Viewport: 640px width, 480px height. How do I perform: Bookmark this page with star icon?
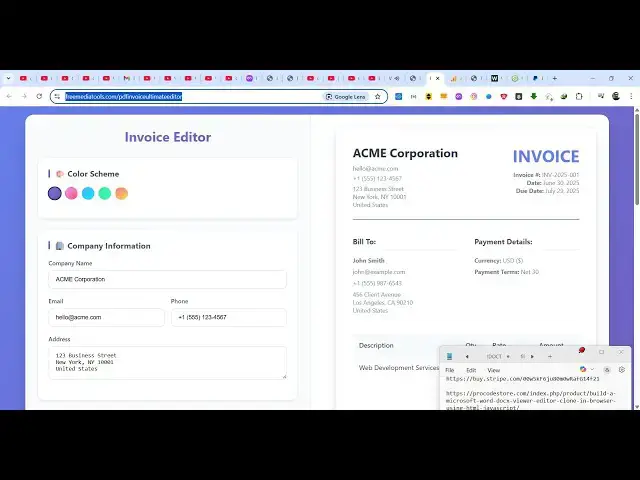click(378, 97)
